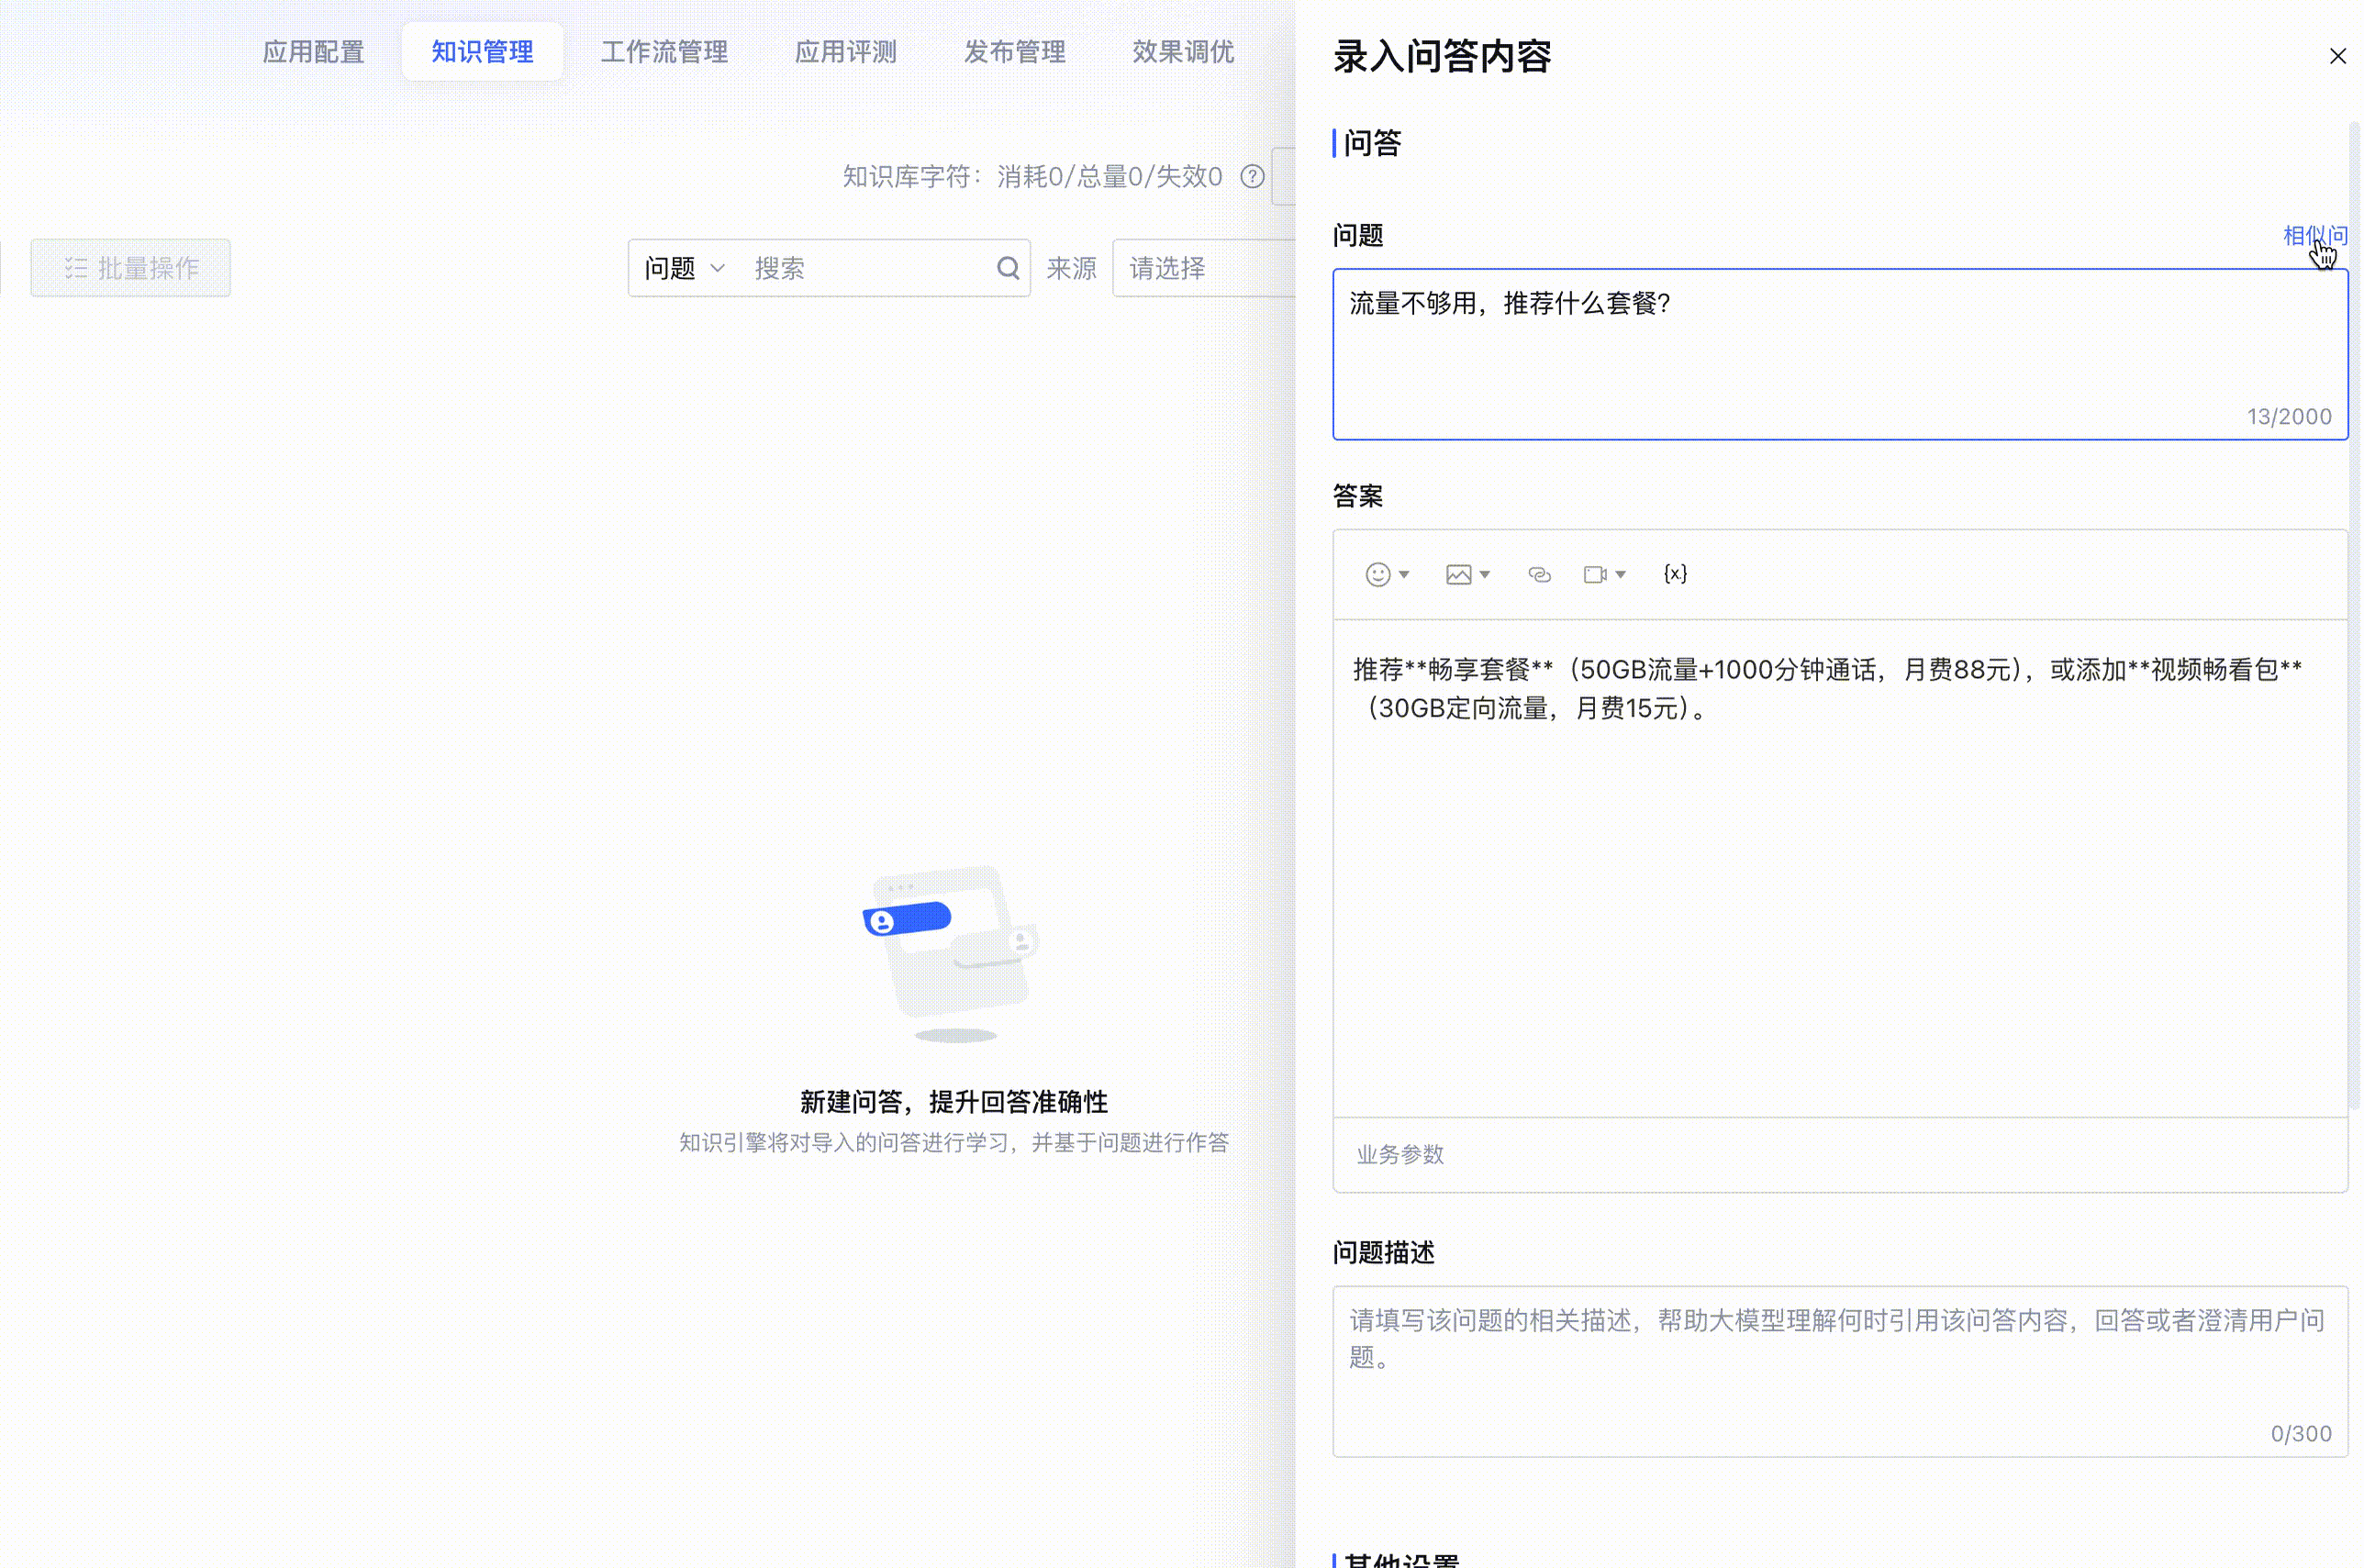Open the emoji picker in answer toolbar
This screenshot has width=2364, height=1568.
1378,574
